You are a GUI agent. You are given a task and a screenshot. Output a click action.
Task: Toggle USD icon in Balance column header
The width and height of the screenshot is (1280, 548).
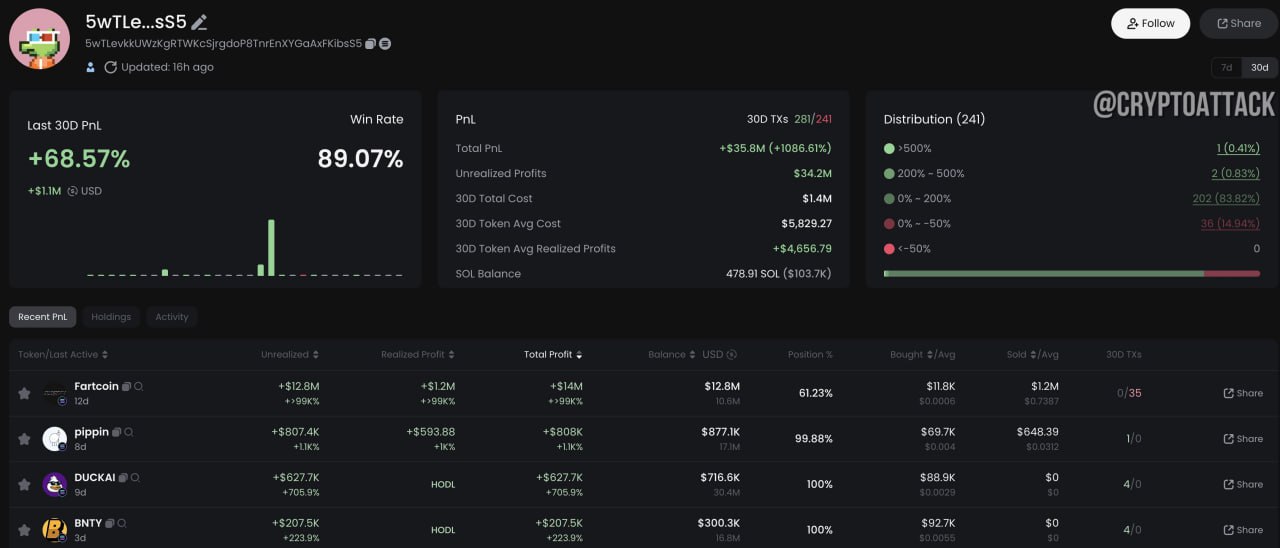731,355
